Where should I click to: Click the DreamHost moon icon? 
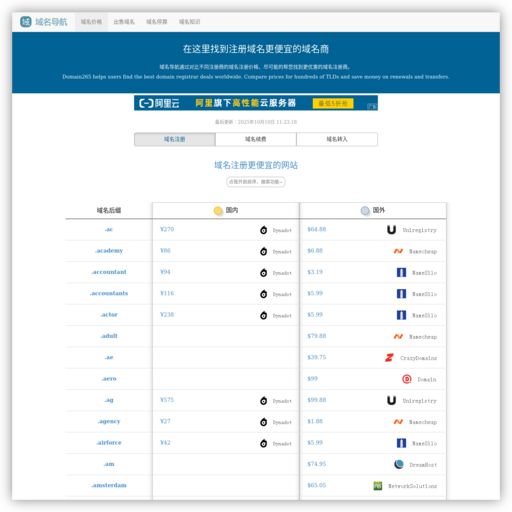click(399, 464)
